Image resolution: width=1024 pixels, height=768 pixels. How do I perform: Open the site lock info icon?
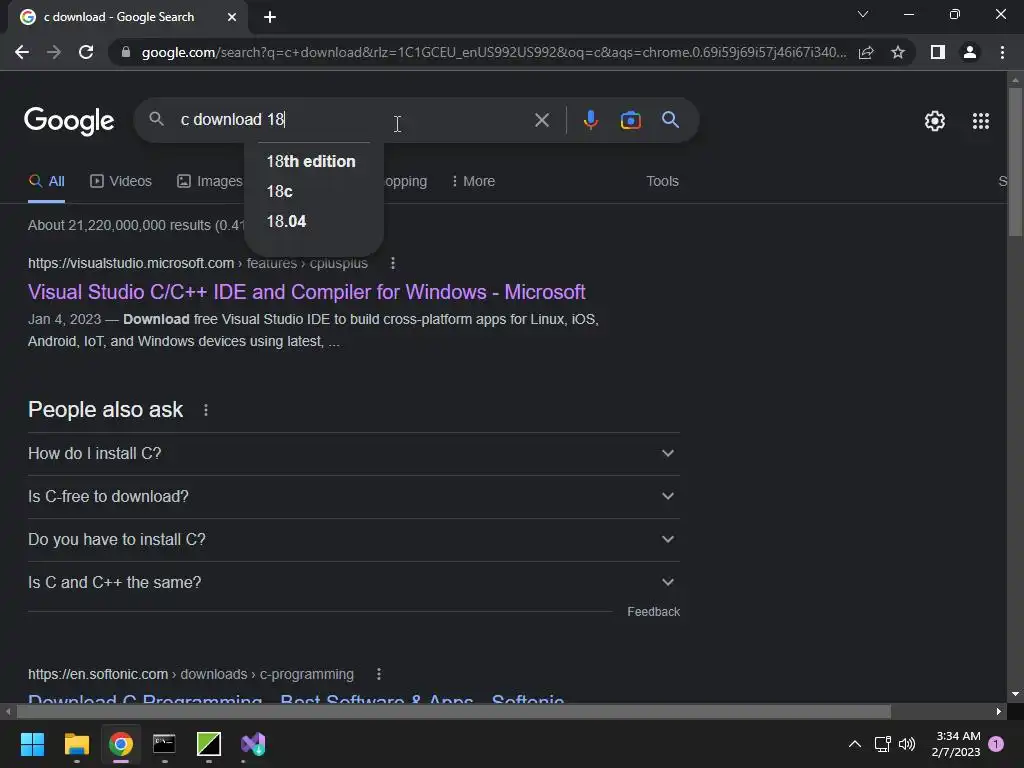click(x=126, y=52)
